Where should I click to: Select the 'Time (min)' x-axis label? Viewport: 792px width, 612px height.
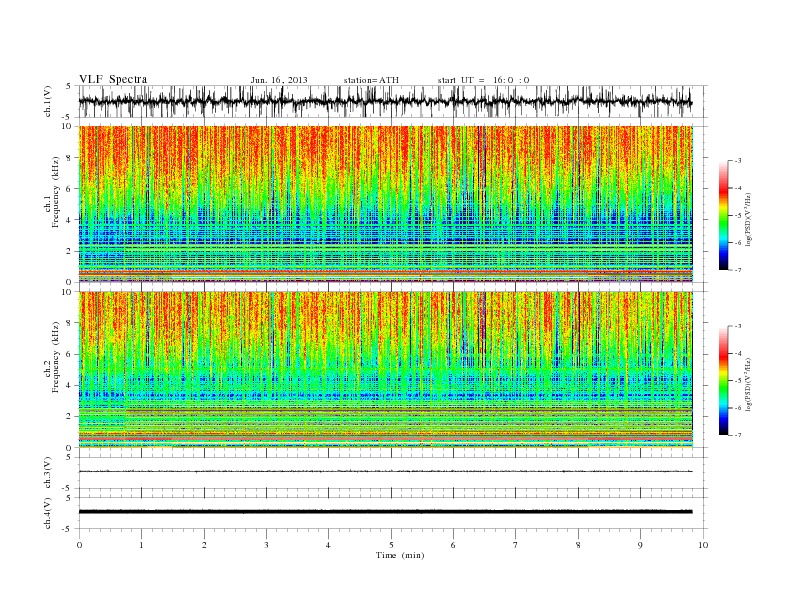(400, 555)
